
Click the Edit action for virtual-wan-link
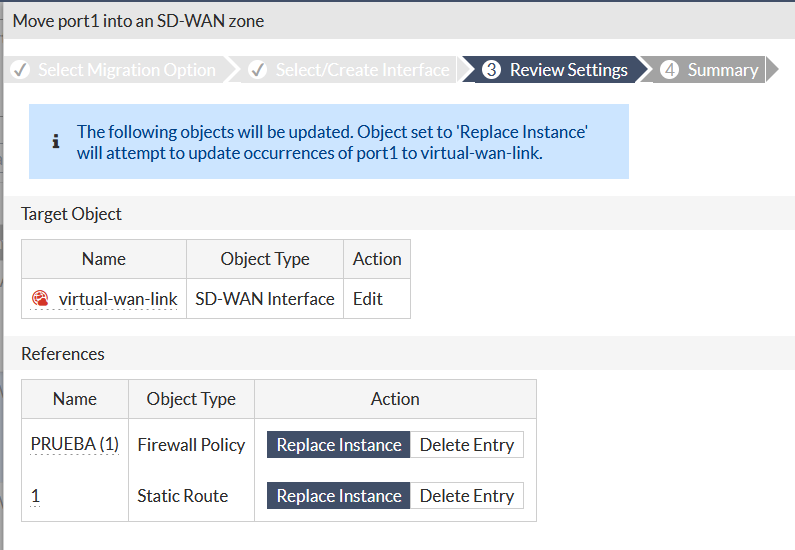[368, 299]
